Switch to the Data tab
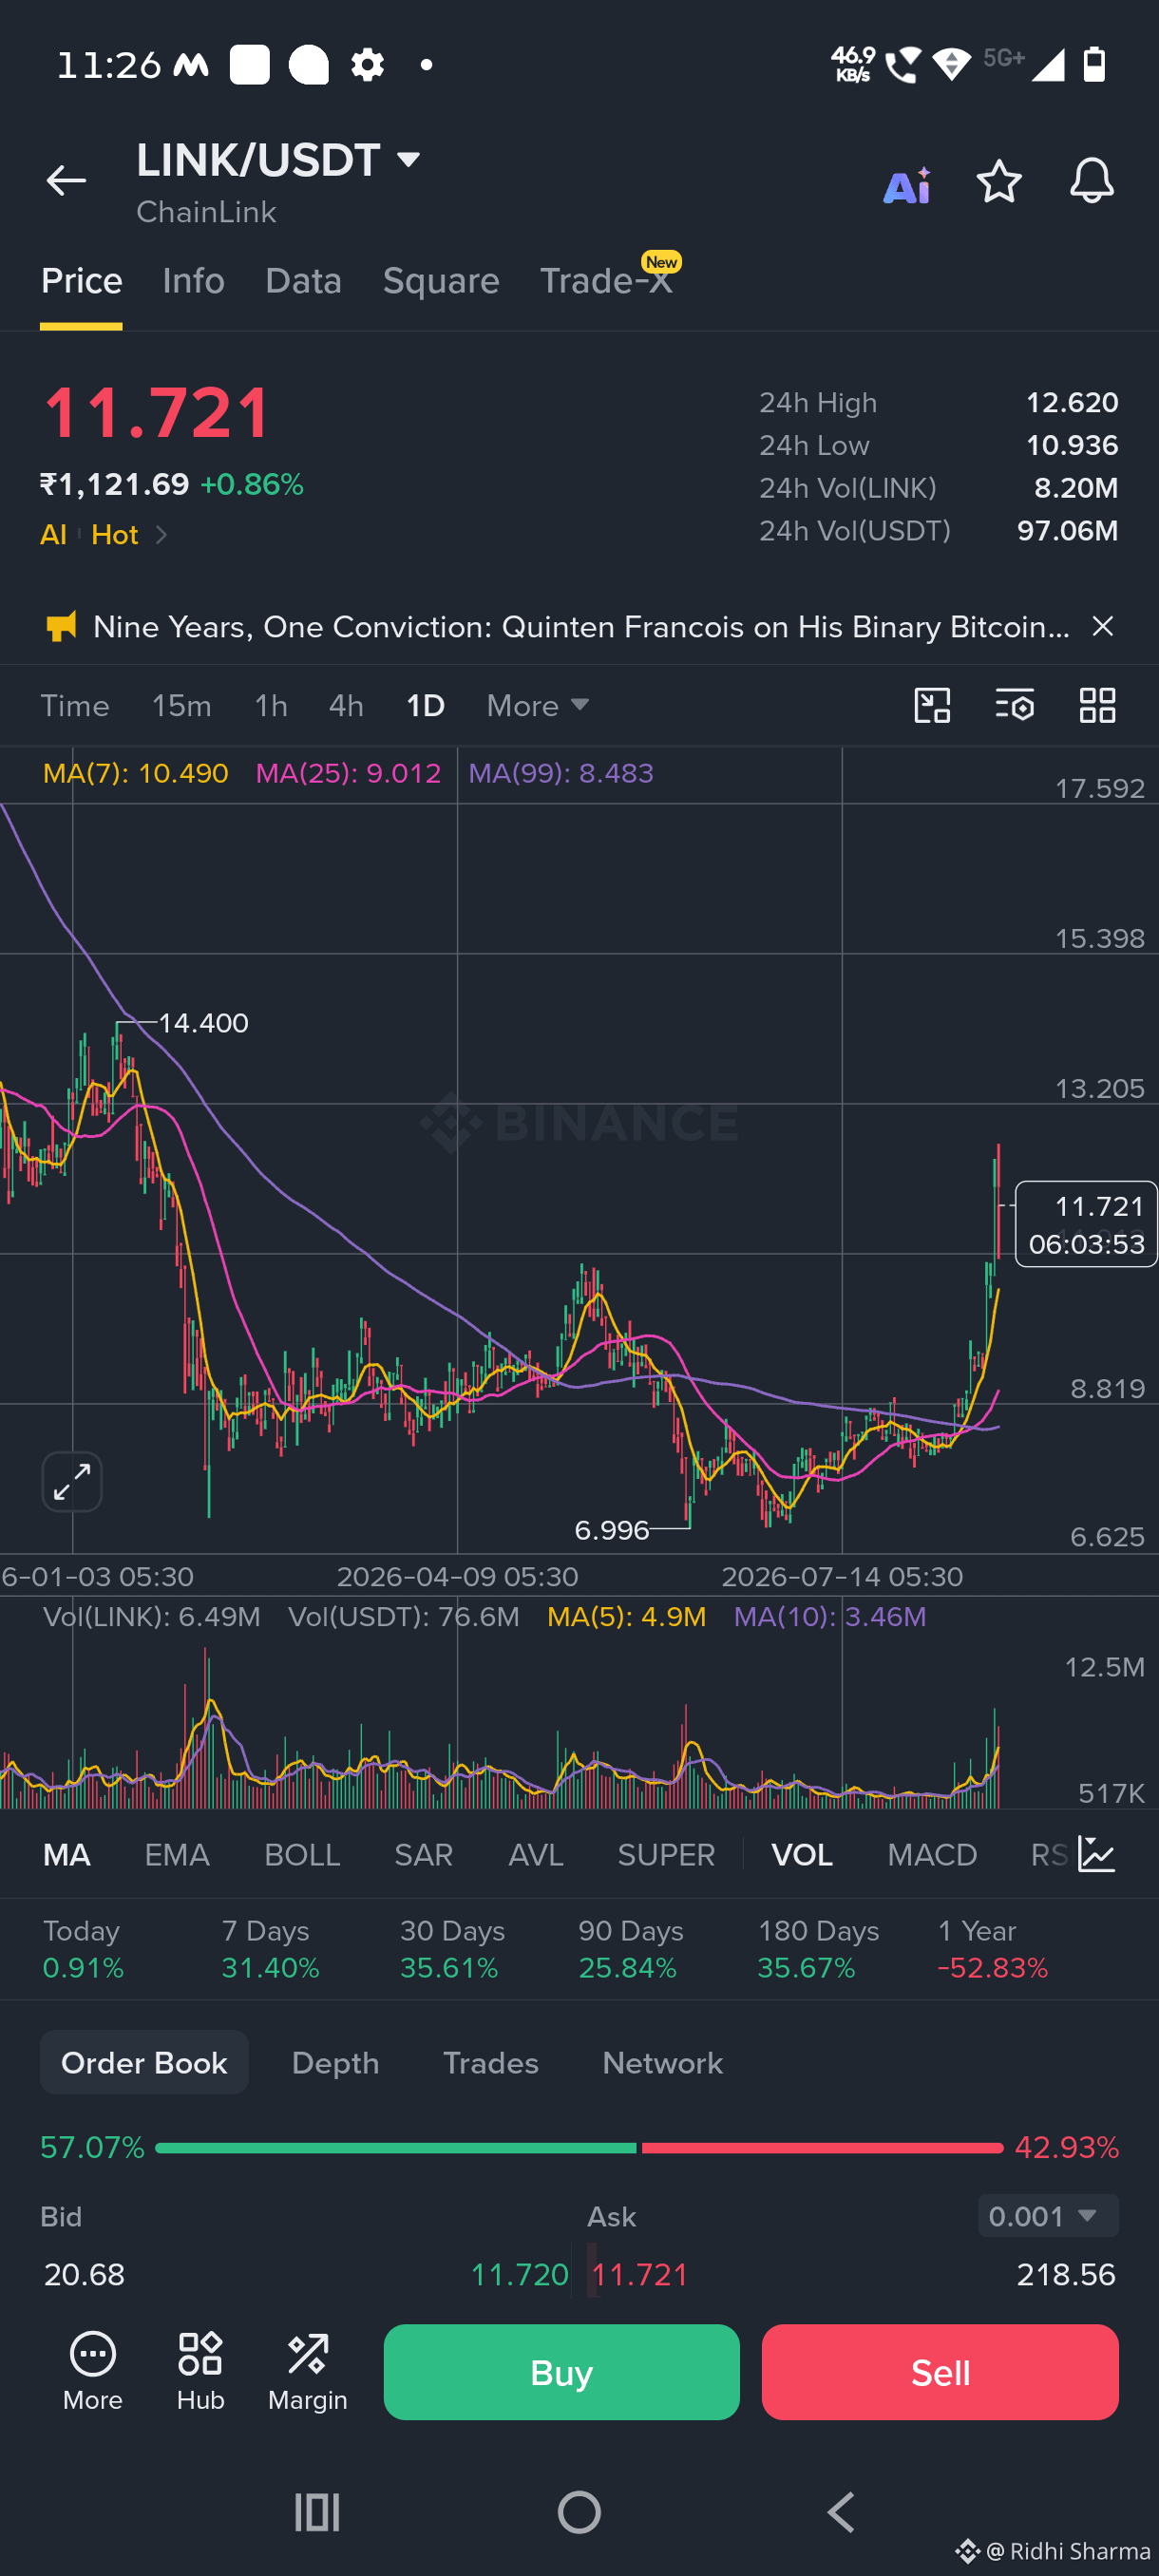Screen dimensions: 1159x2576 (x=303, y=281)
